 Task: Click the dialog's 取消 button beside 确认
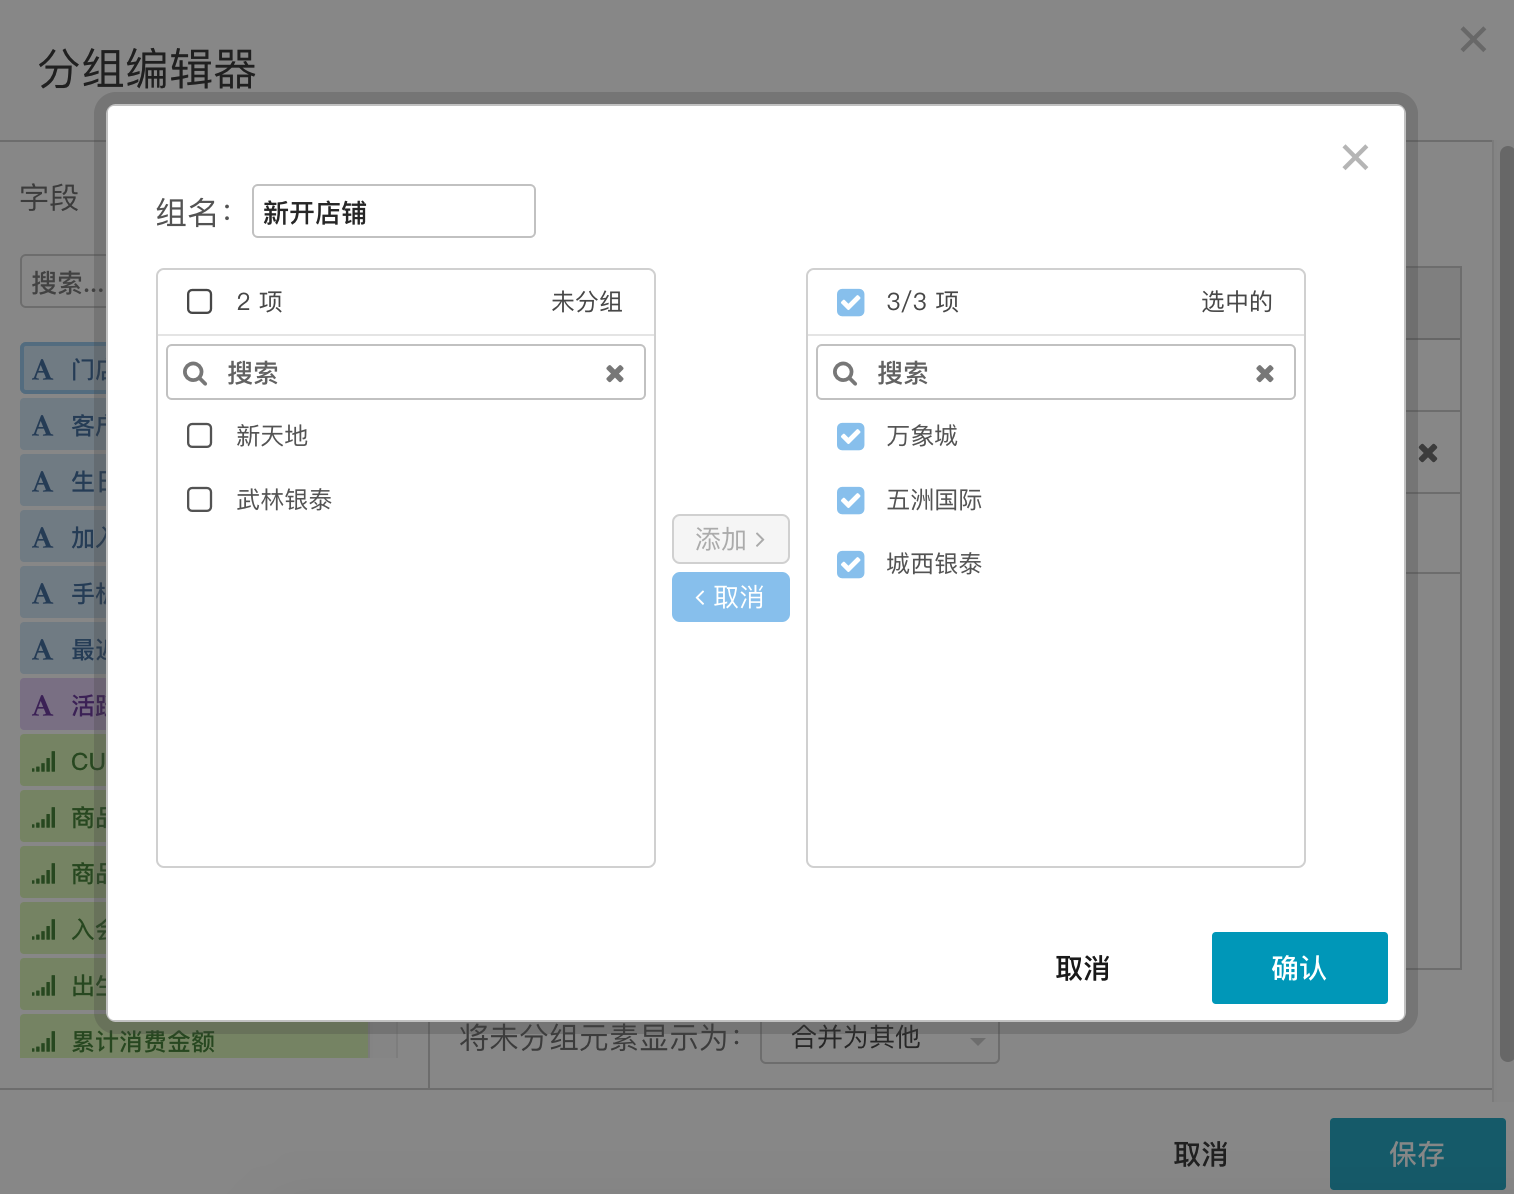point(1082,968)
